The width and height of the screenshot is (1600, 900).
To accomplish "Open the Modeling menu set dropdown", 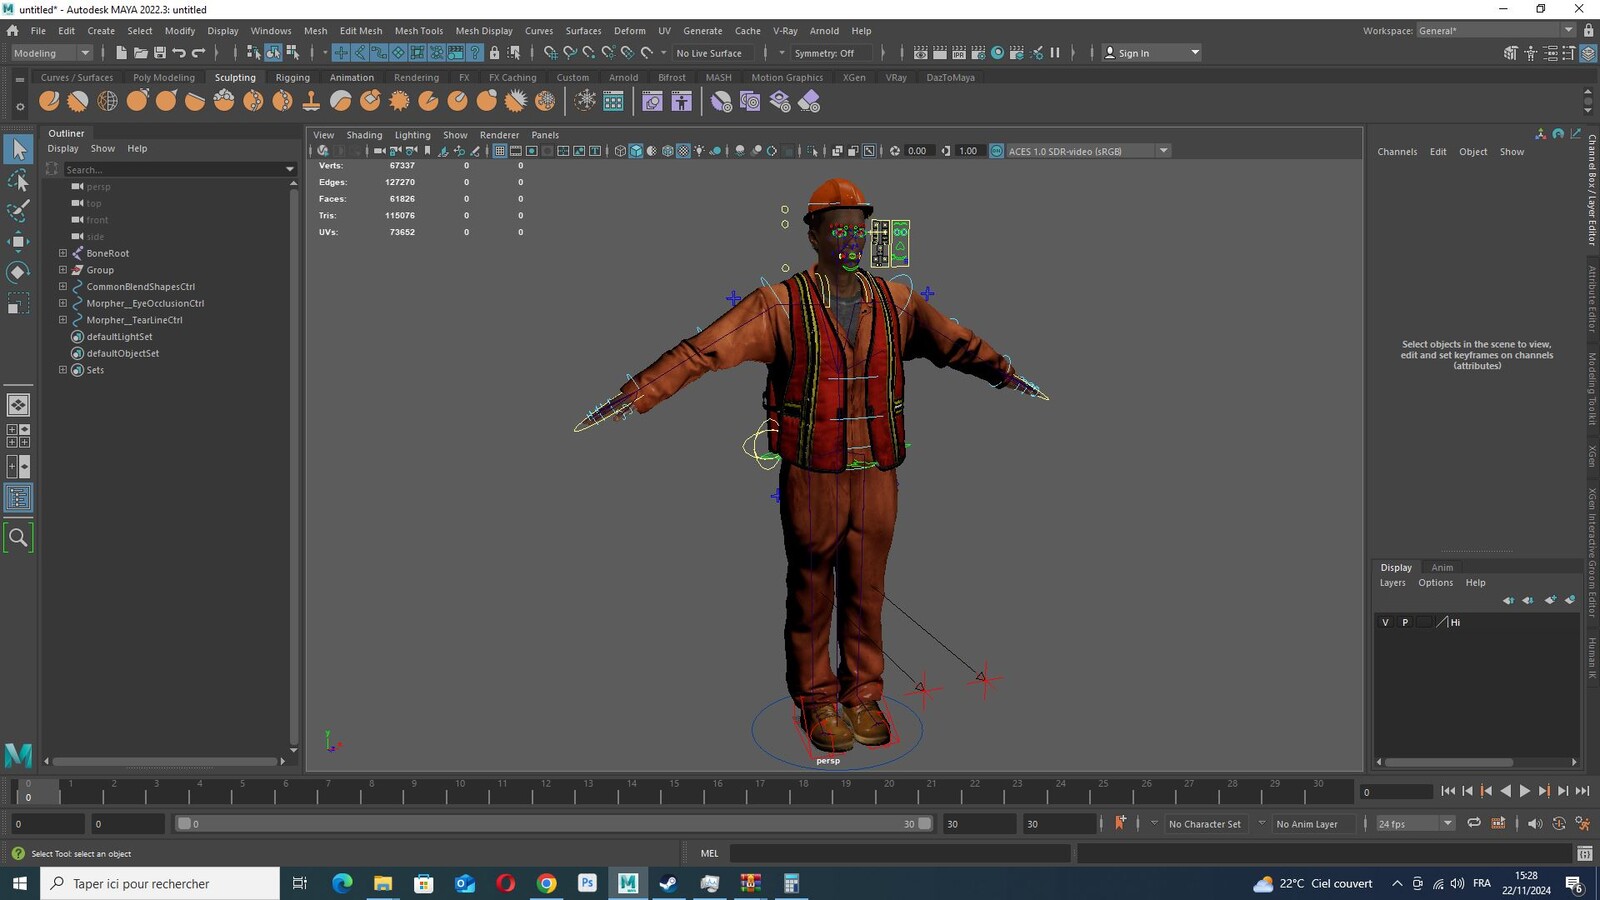I will pyautogui.click(x=50, y=53).
